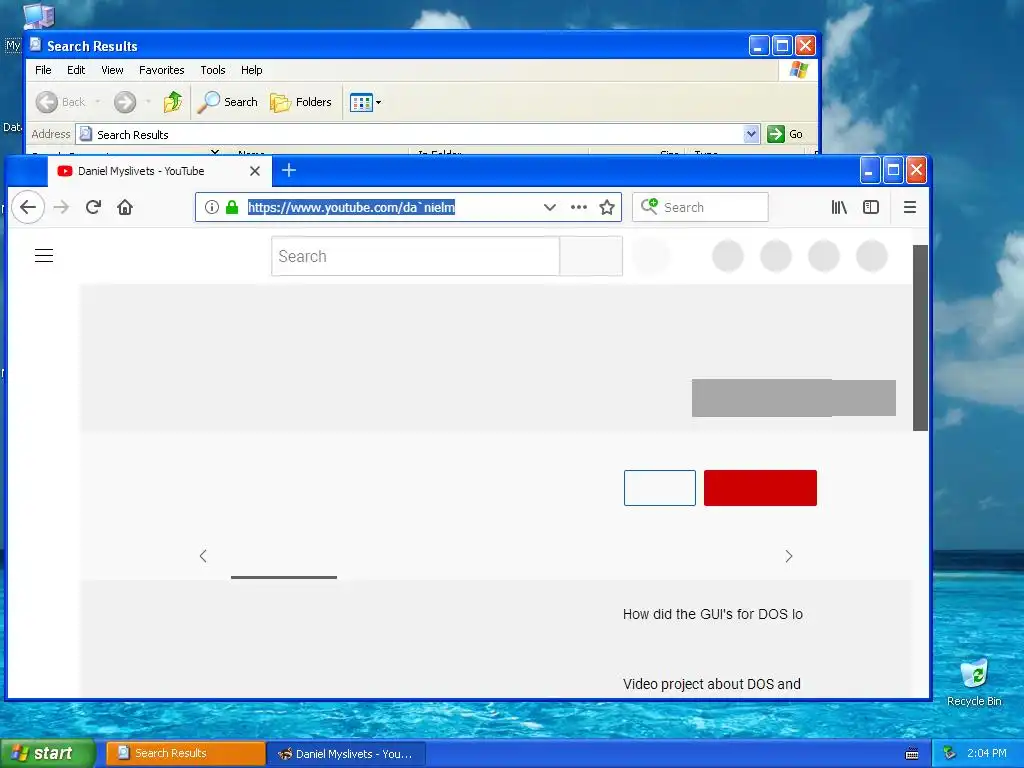Select the Daniel Myslivets - YouTube tab
Image resolution: width=1024 pixels, height=768 pixels.
tap(159, 171)
